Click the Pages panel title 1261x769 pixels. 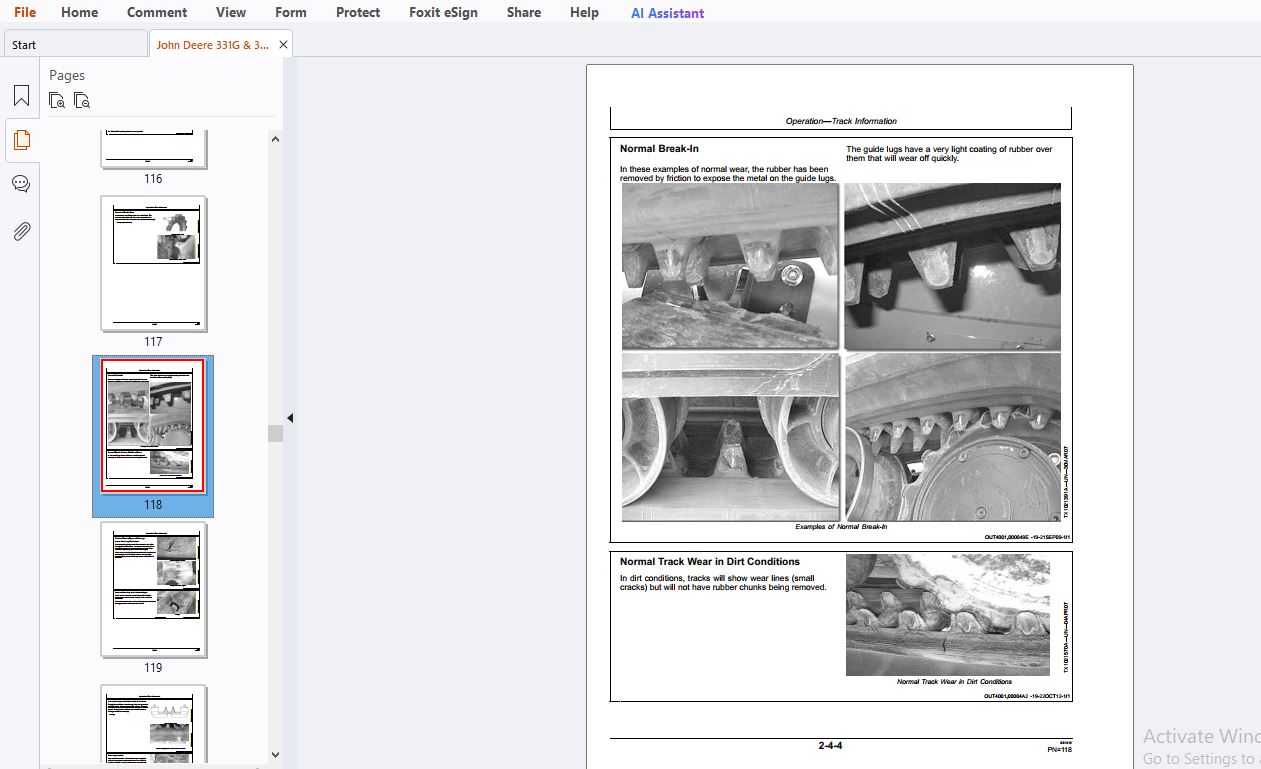point(67,75)
